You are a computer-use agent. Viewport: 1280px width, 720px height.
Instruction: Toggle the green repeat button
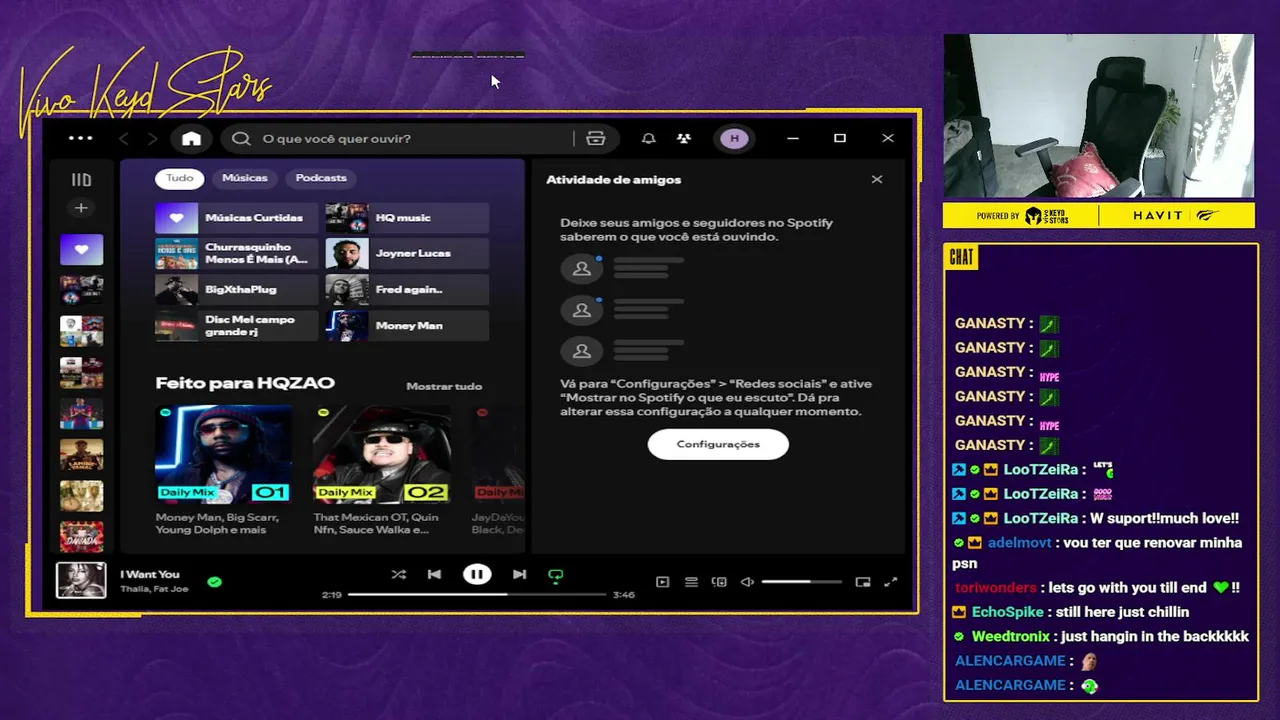click(556, 575)
